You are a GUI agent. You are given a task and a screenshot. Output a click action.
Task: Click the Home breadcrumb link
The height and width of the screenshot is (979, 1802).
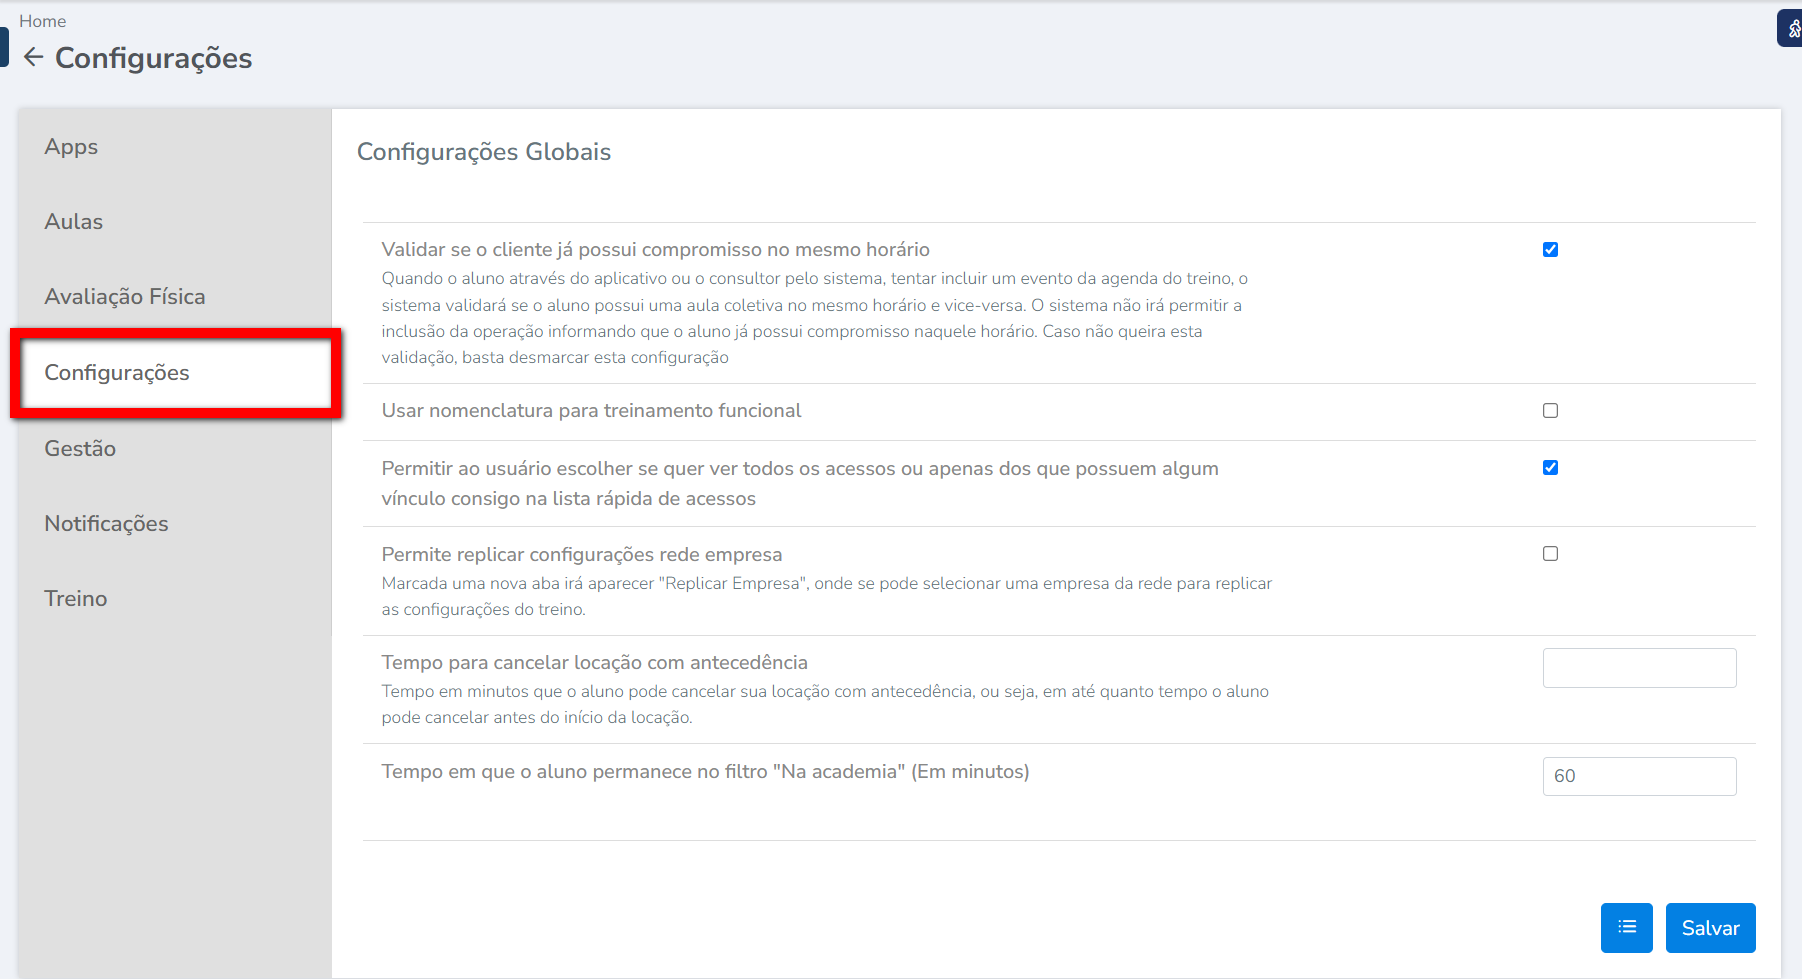pyautogui.click(x=42, y=21)
